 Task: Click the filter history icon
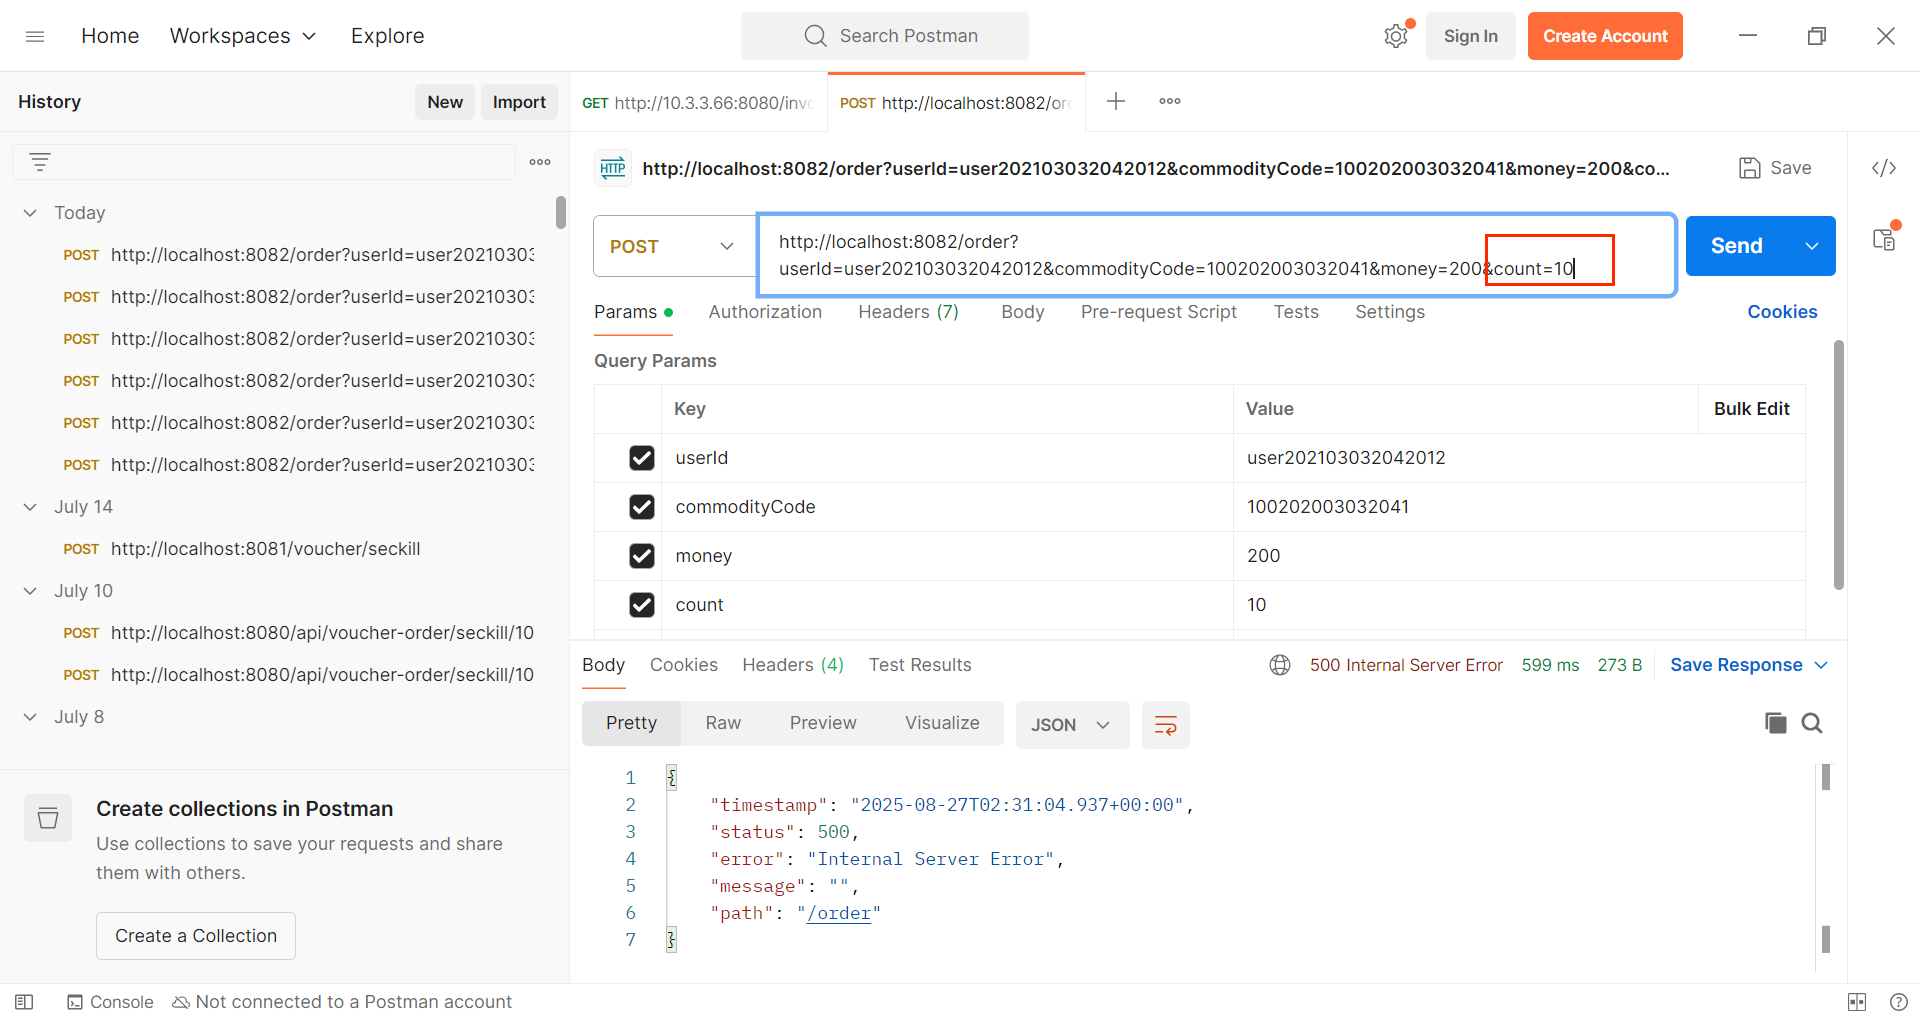[40, 162]
